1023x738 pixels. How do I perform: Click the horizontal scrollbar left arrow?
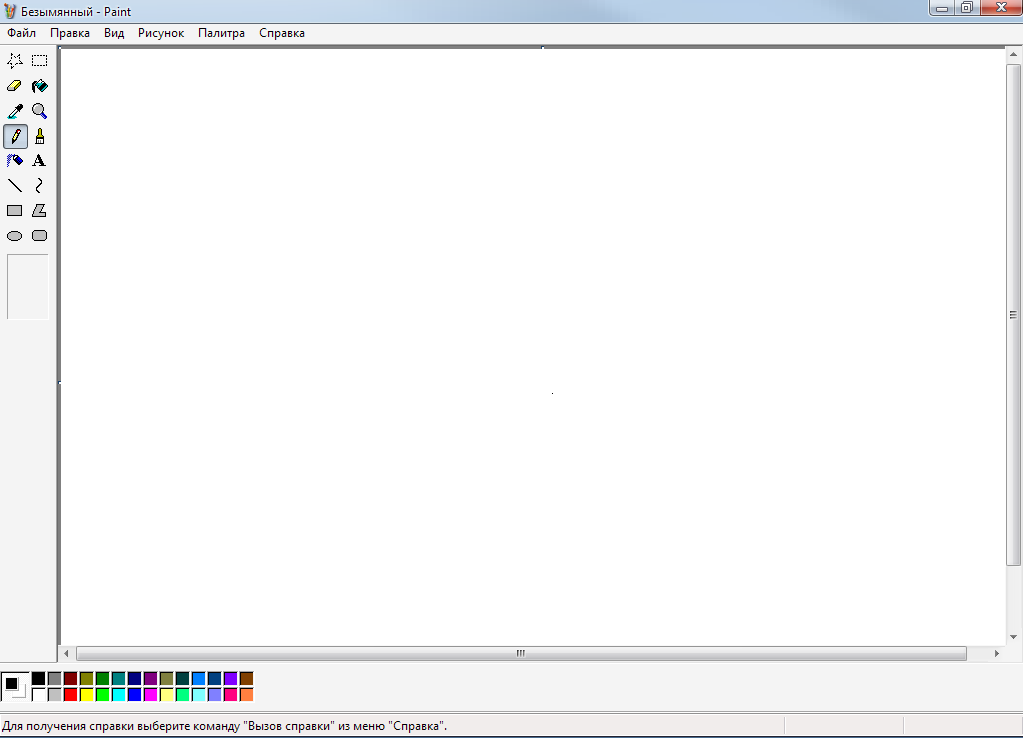coord(66,653)
